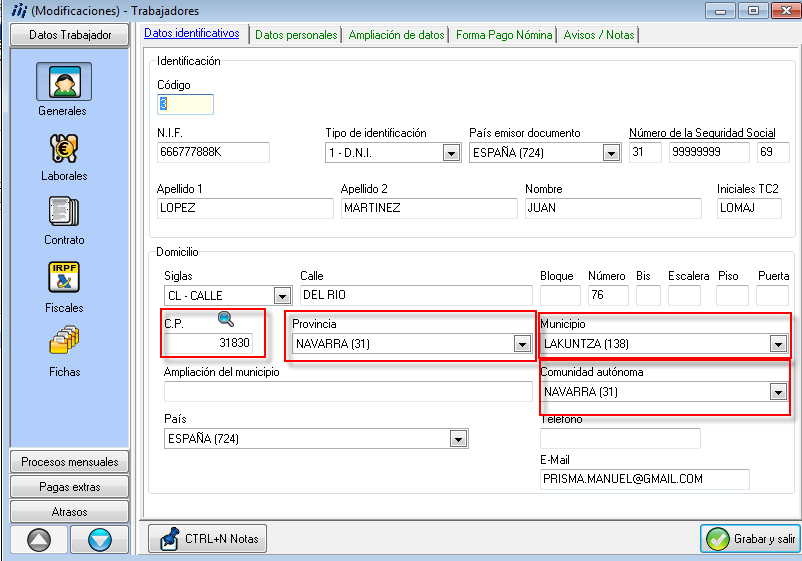Click the Iniciales TC2 field LOMAJ
The height and width of the screenshot is (561, 802).
(x=749, y=208)
